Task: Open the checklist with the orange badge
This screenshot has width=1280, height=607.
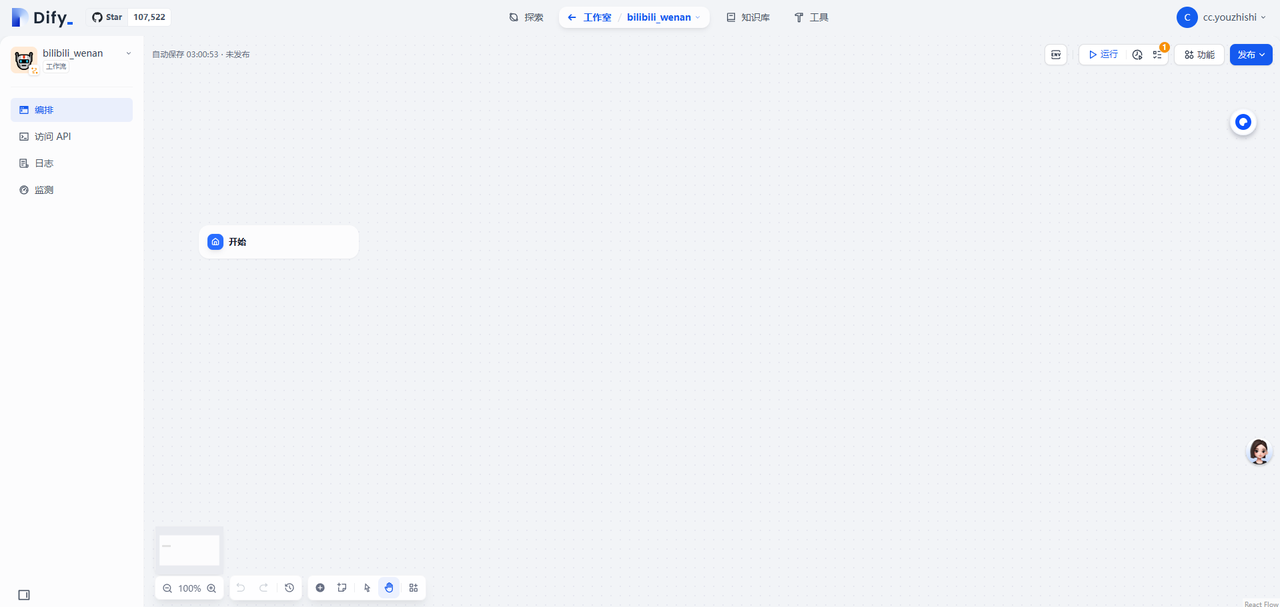Action: [1157, 55]
